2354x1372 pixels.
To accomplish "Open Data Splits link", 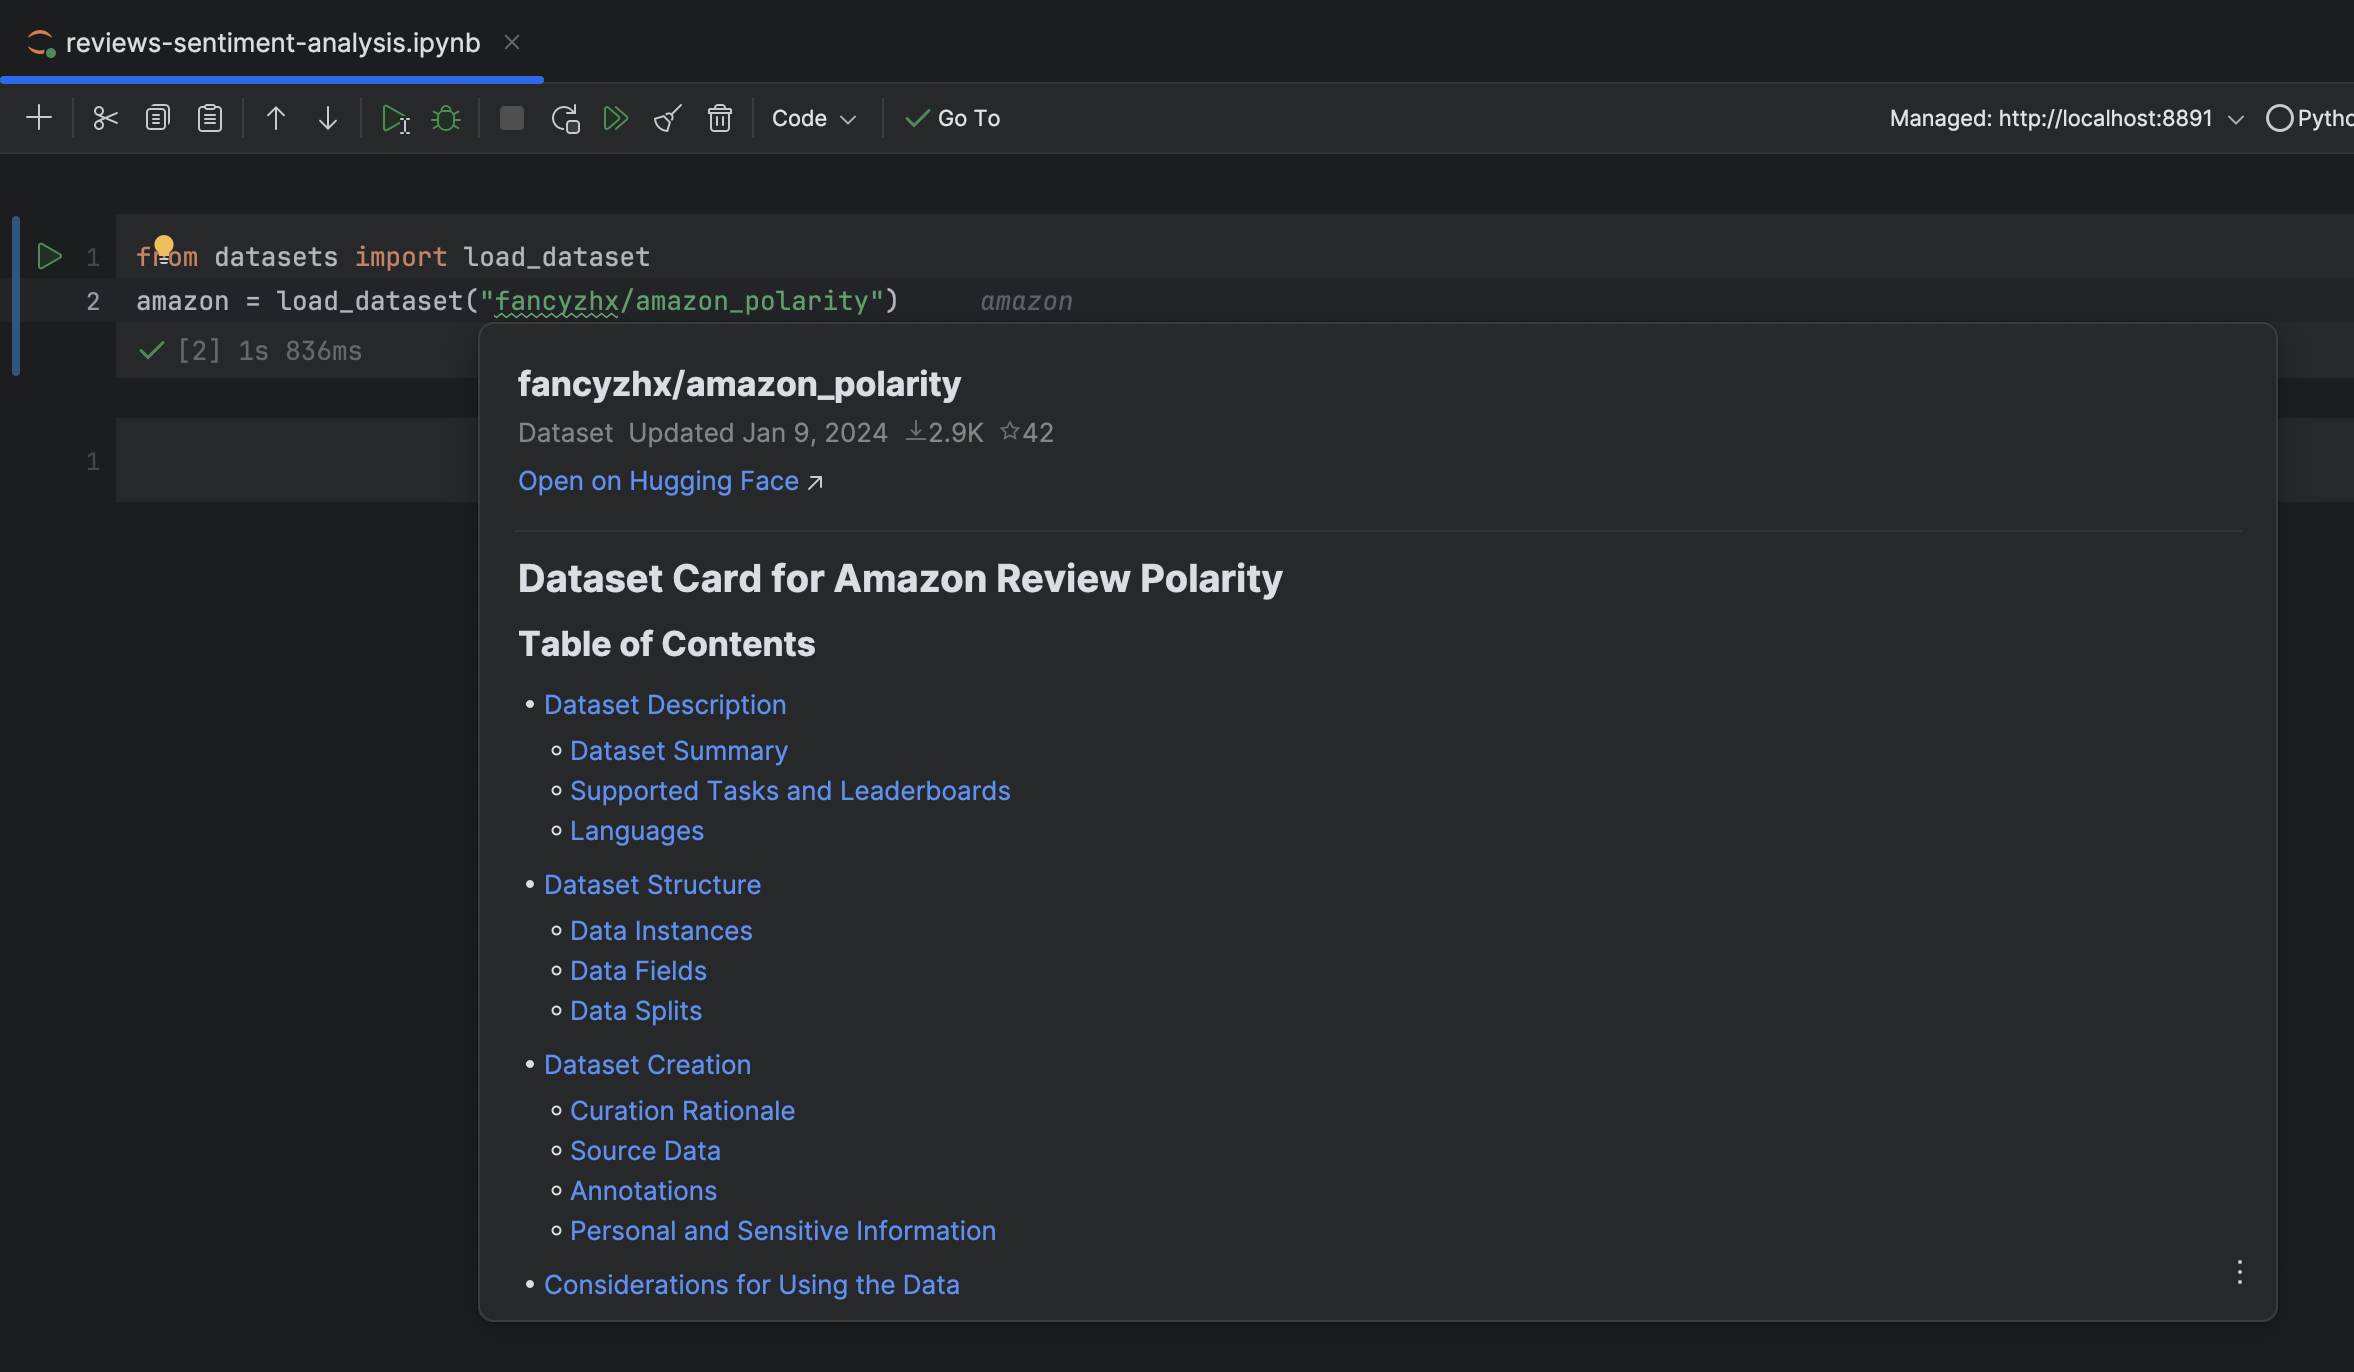I will [x=636, y=1011].
